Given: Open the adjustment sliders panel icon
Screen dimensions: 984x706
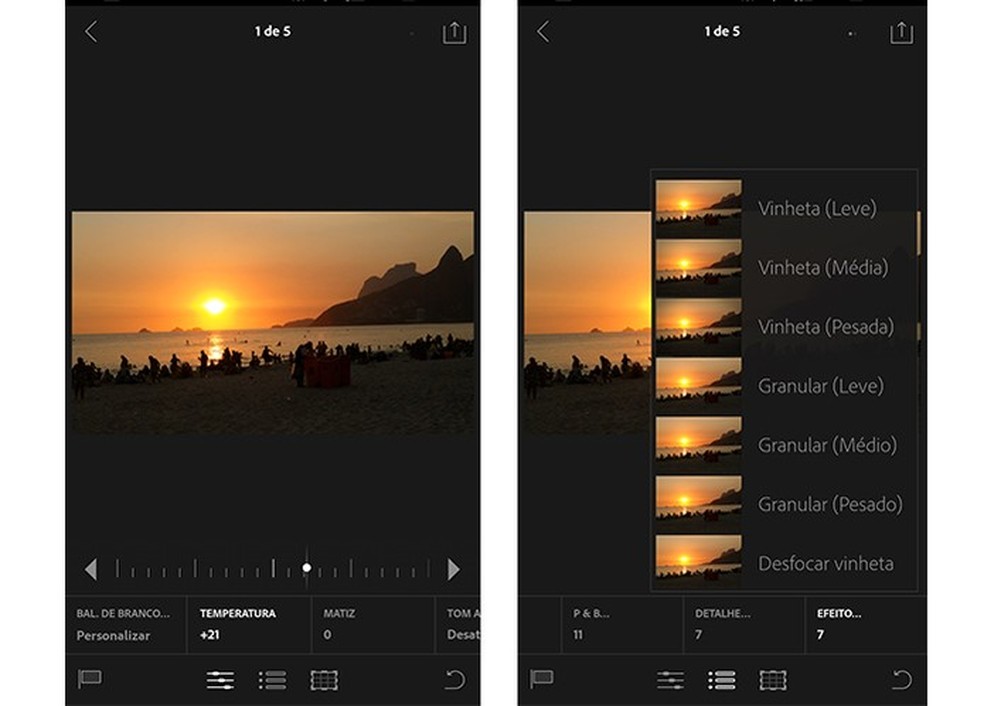Looking at the screenshot, I should [221, 679].
